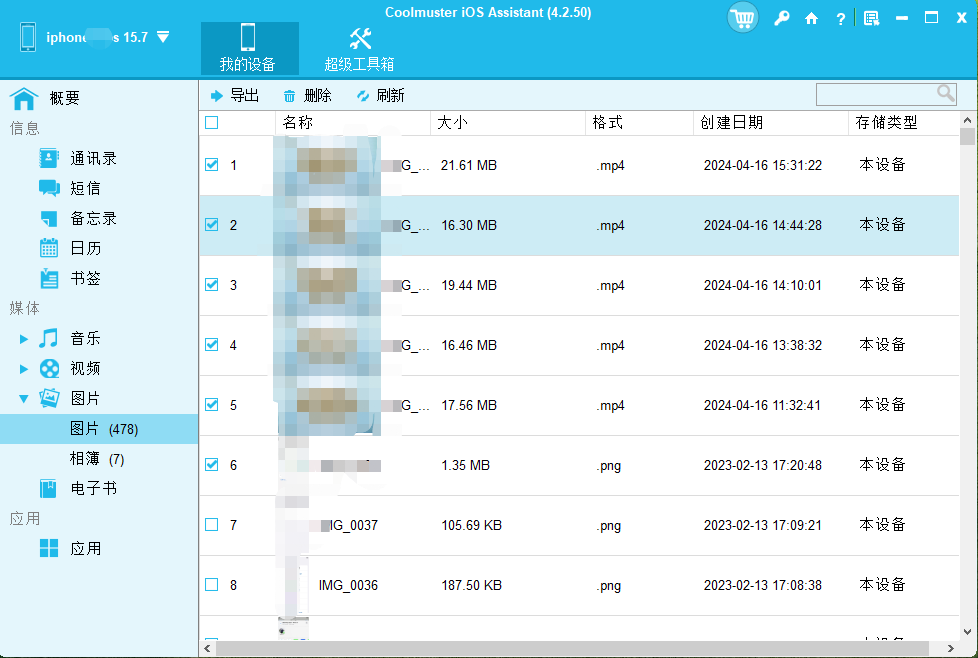Select the 应用 apps grid icon
Viewport: 978px width, 658px height.
(49, 548)
